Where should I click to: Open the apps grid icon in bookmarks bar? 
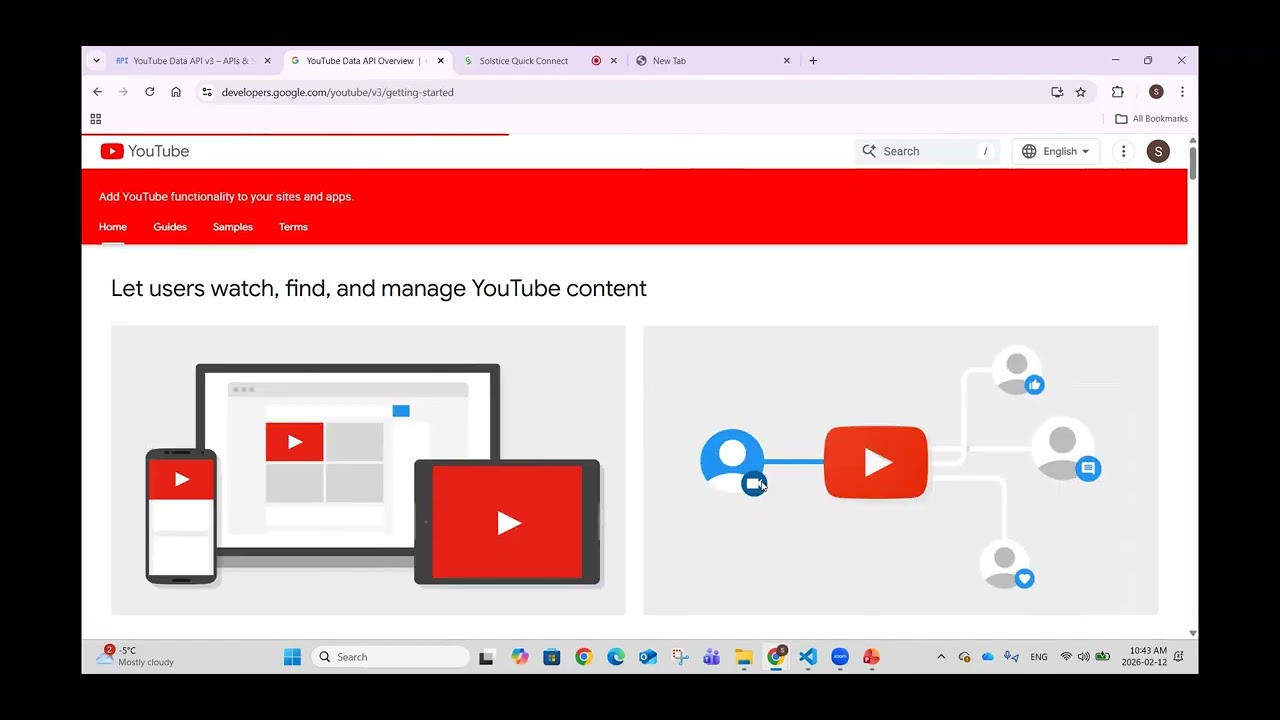[x=96, y=119]
